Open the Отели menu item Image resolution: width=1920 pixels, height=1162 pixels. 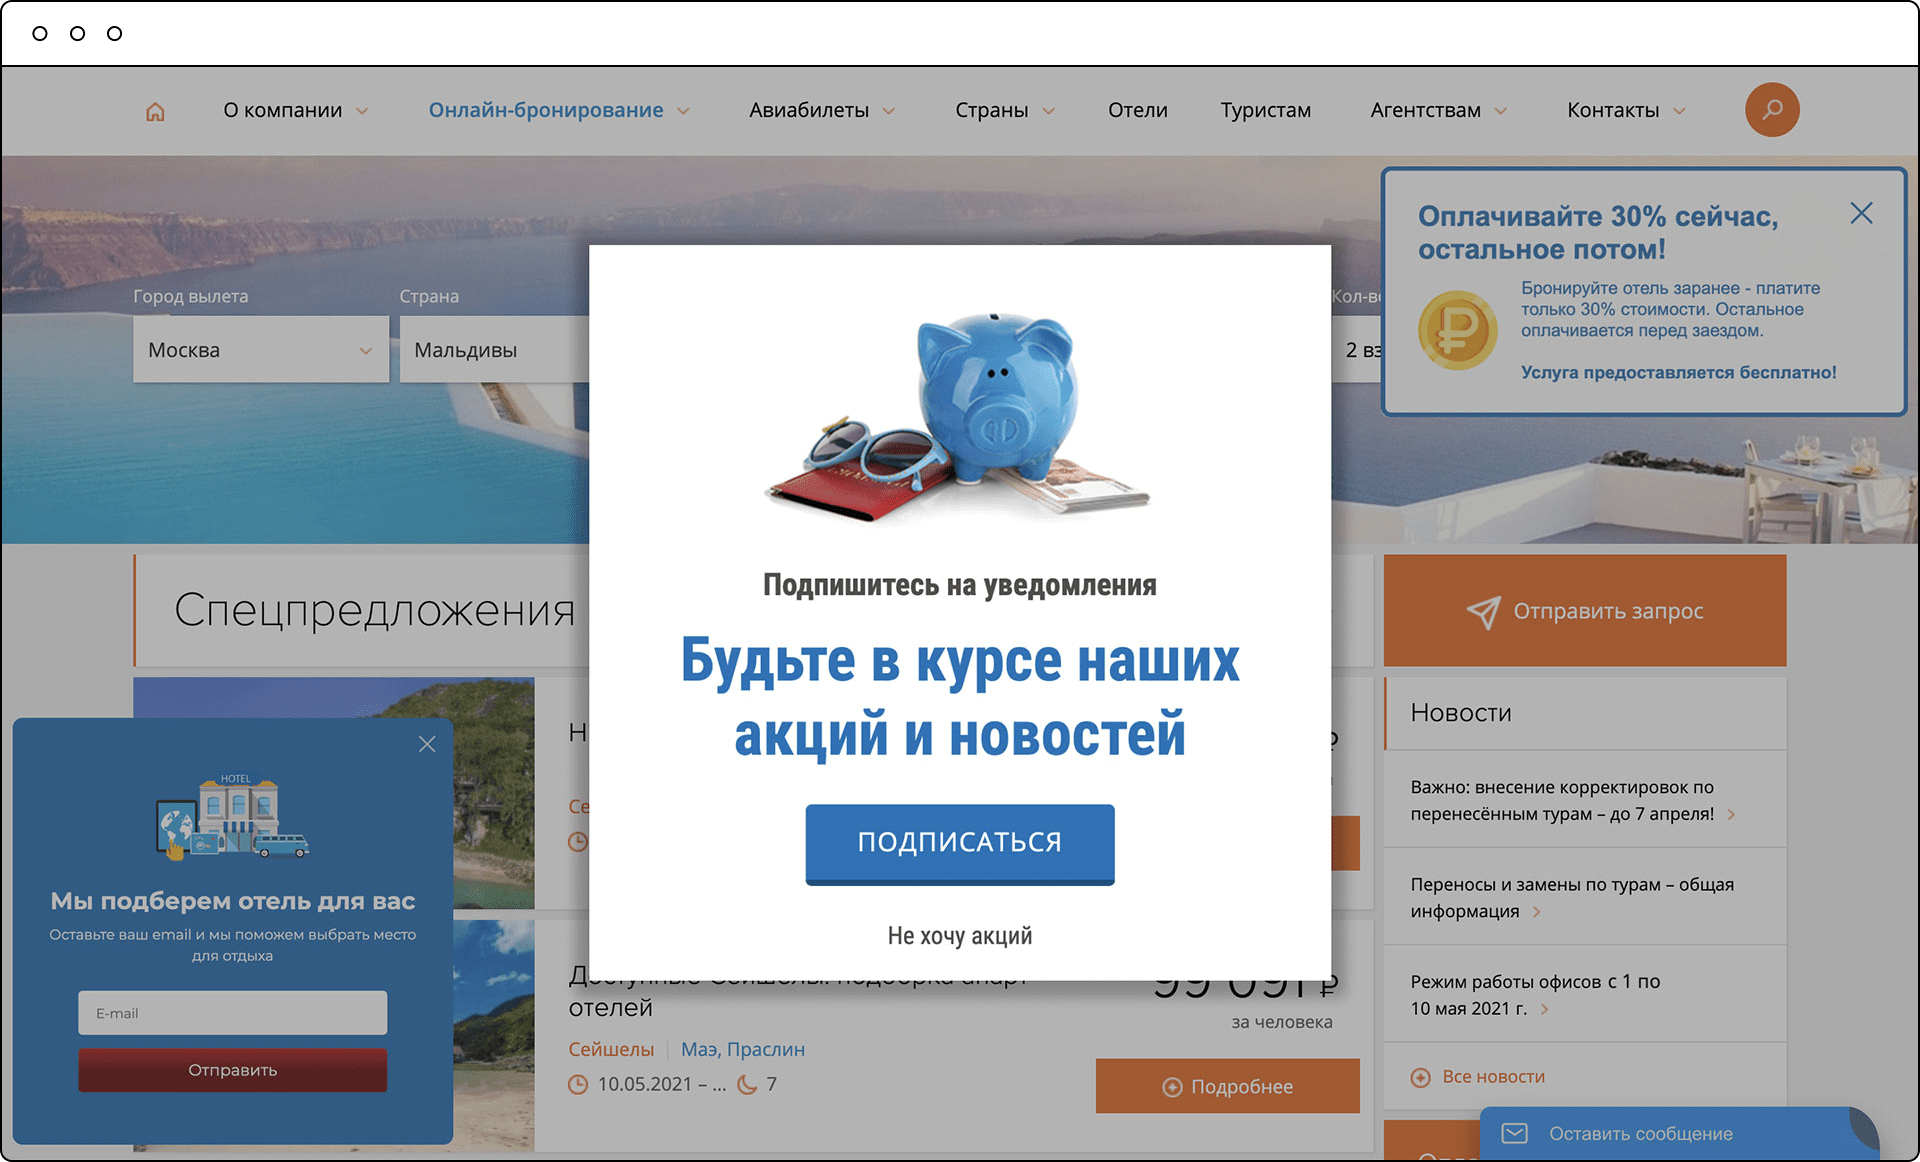pos(1138,110)
